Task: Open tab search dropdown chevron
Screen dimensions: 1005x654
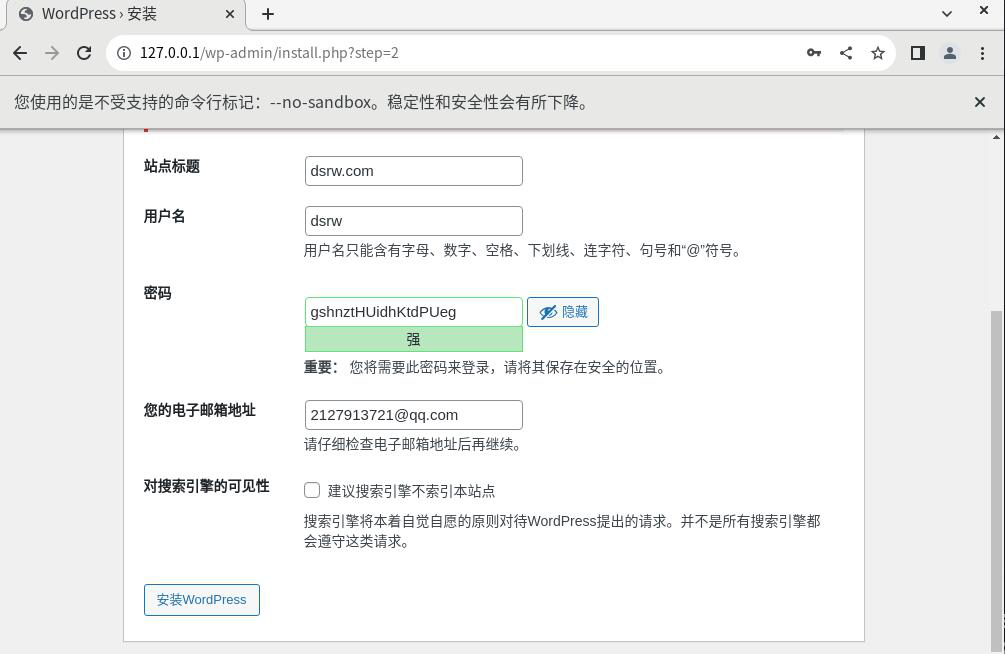Action: click(947, 13)
